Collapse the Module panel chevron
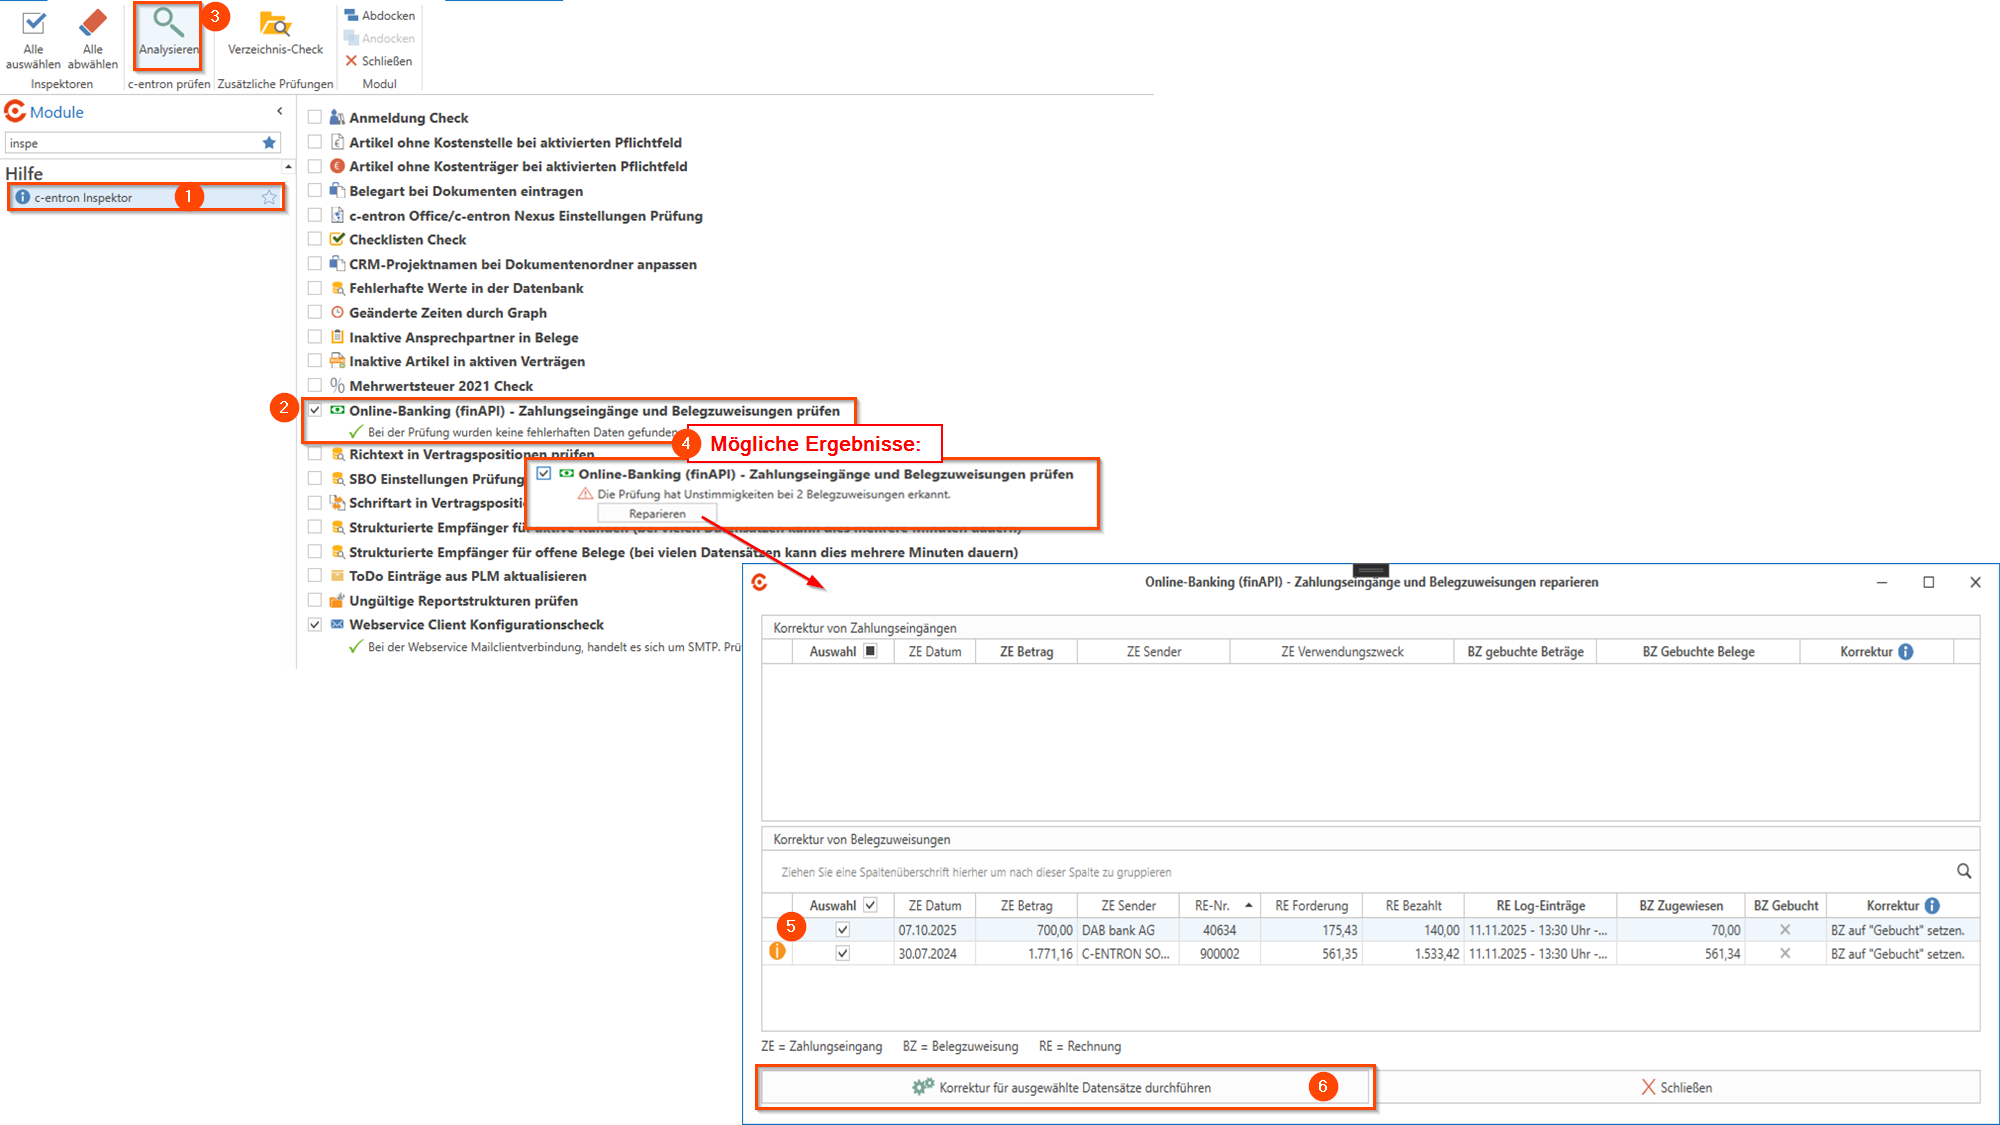Viewport: 2000px width, 1125px height. point(280,111)
